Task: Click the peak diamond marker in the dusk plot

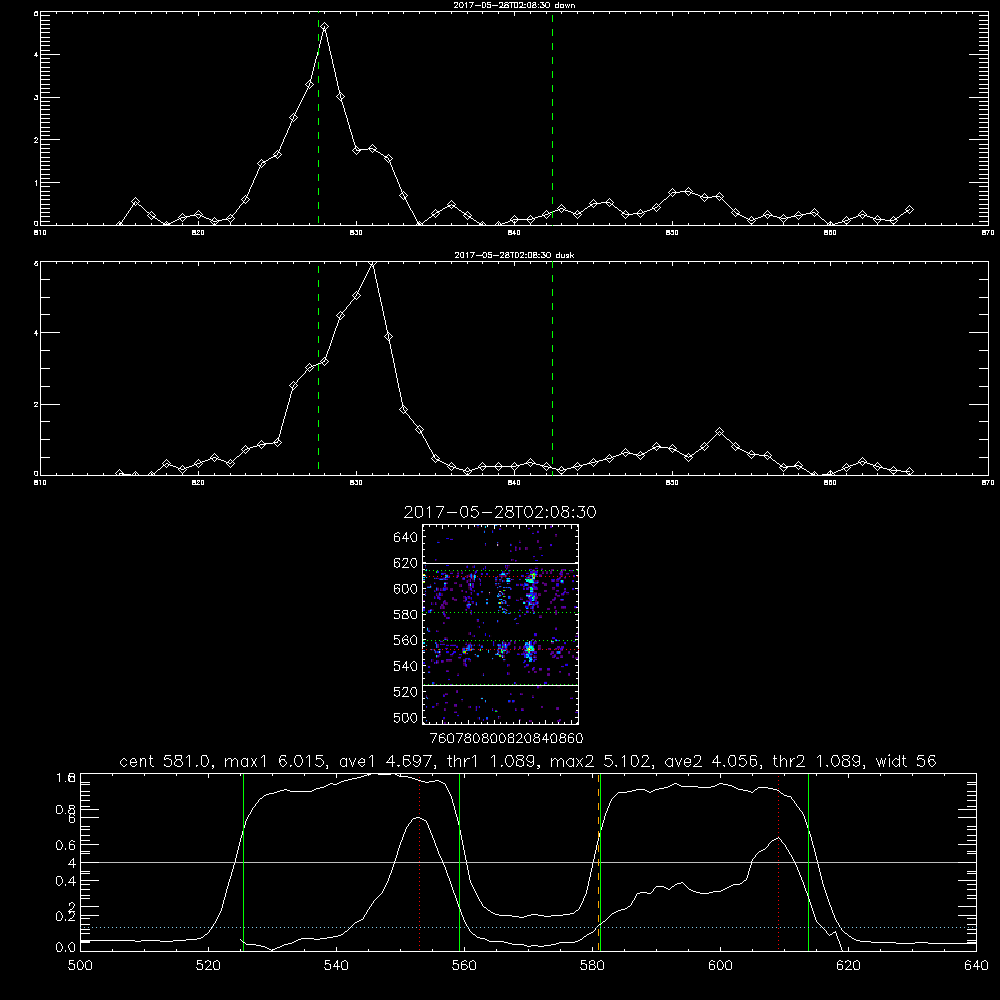Action: coord(372,263)
